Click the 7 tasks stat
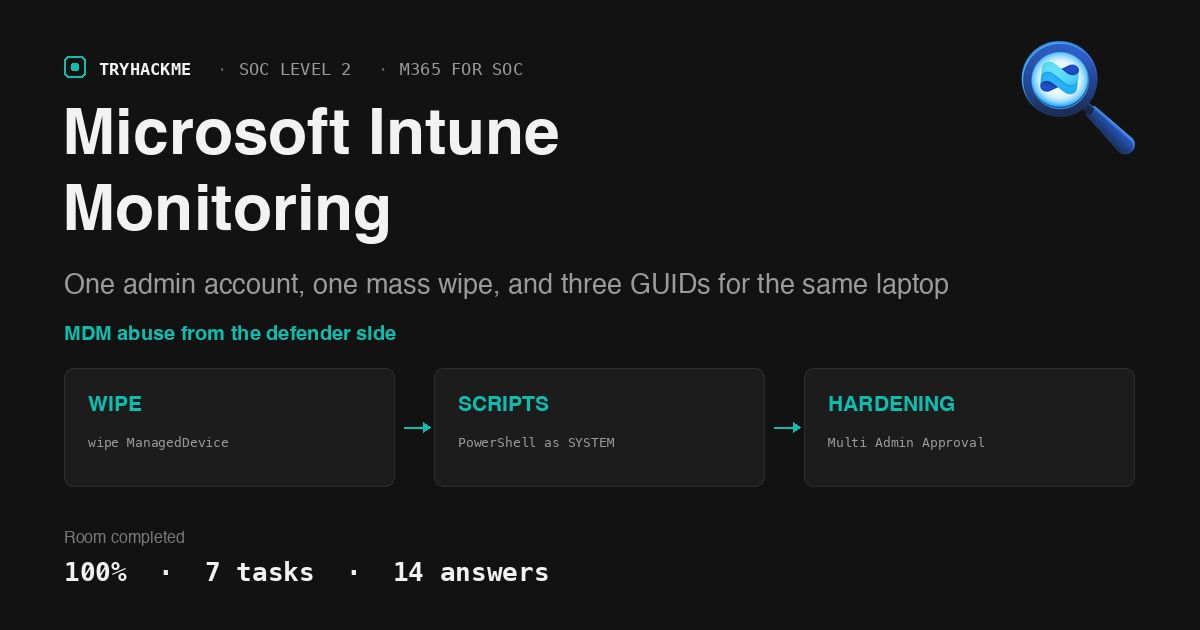The width and height of the screenshot is (1200, 630). (259, 572)
